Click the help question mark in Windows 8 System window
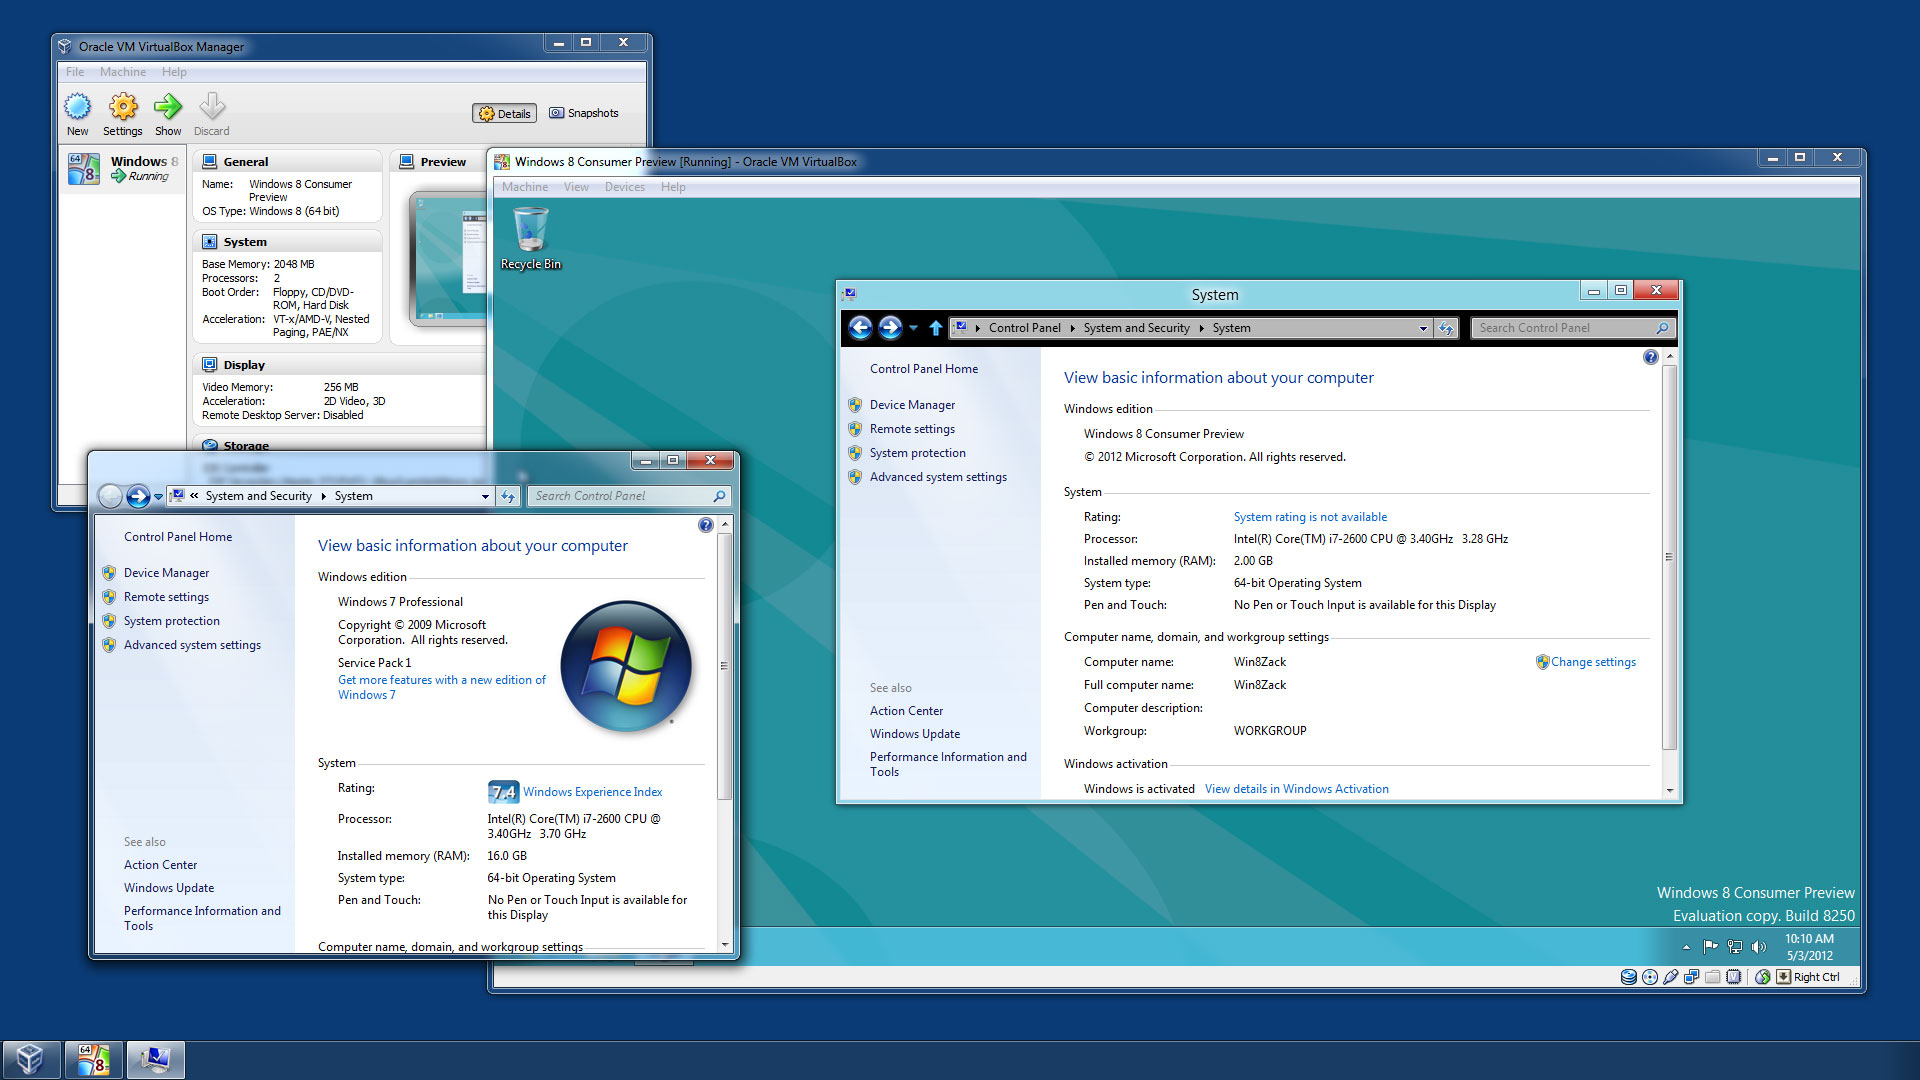The height and width of the screenshot is (1080, 1920). tap(1650, 357)
